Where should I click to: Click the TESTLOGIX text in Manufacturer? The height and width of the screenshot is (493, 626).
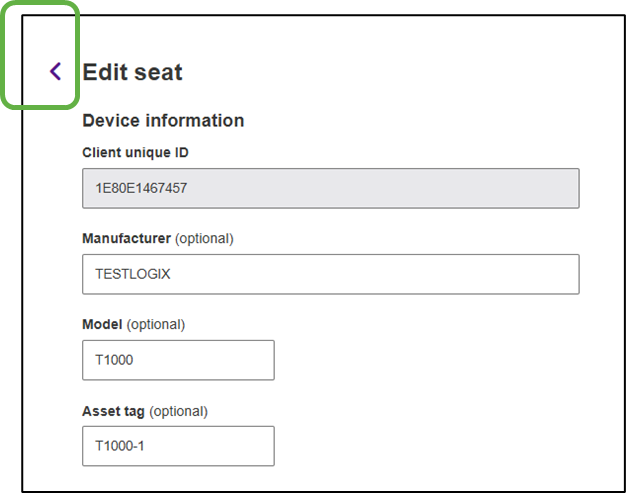coord(133,274)
